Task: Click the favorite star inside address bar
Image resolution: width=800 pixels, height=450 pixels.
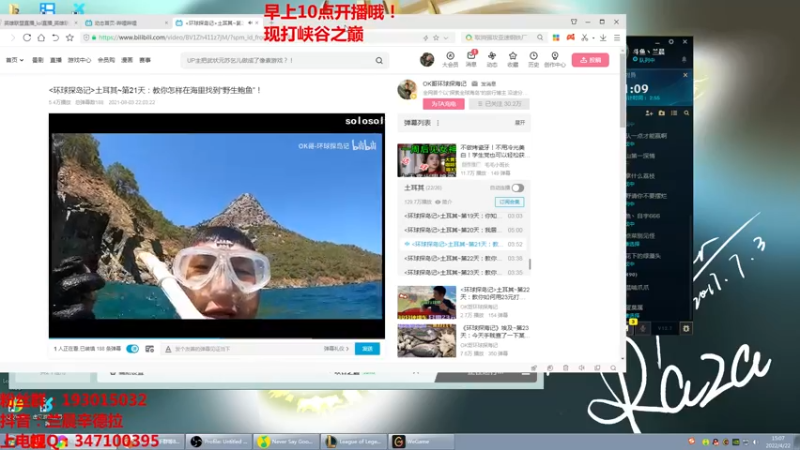Action: click(436, 38)
